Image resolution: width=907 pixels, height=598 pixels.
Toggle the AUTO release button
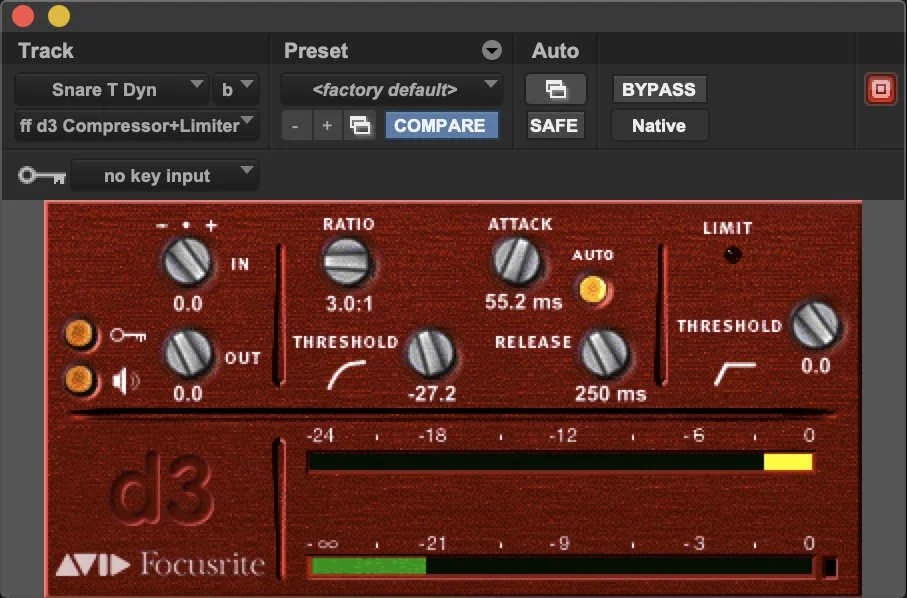(593, 289)
